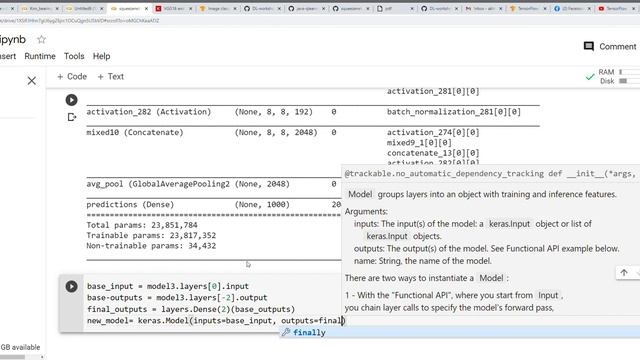This screenshot has height=360, width=640.
Task: Select 'Non-trainable params: 34,432' text
Action: tap(151, 246)
